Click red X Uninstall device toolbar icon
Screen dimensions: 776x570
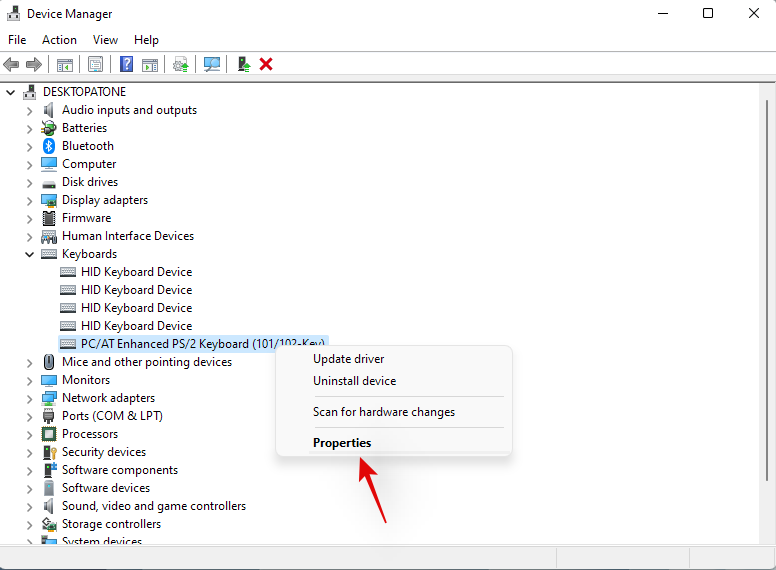(x=266, y=64)
